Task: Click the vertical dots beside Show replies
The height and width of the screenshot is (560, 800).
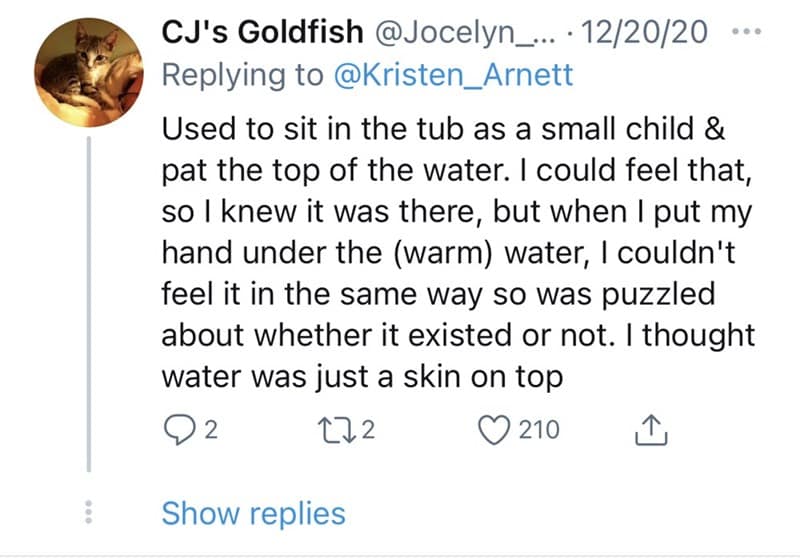Action: tap(88, 513)
